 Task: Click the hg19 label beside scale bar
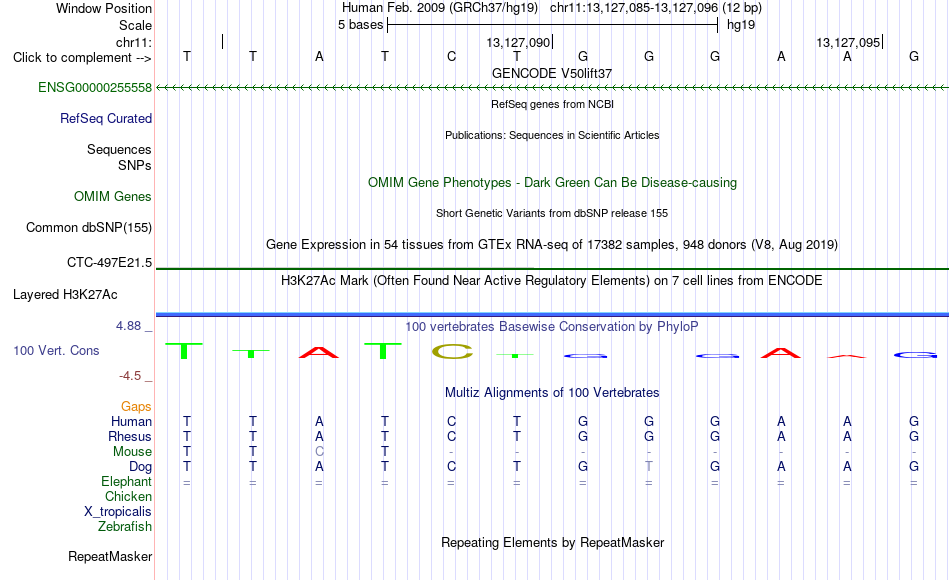[741, 25]
